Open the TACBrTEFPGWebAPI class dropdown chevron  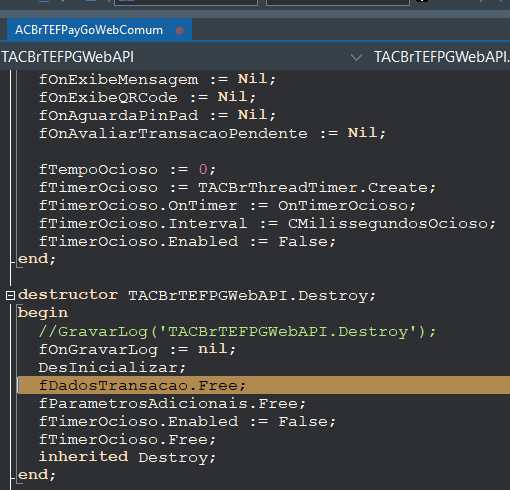[x=356, y=57]
